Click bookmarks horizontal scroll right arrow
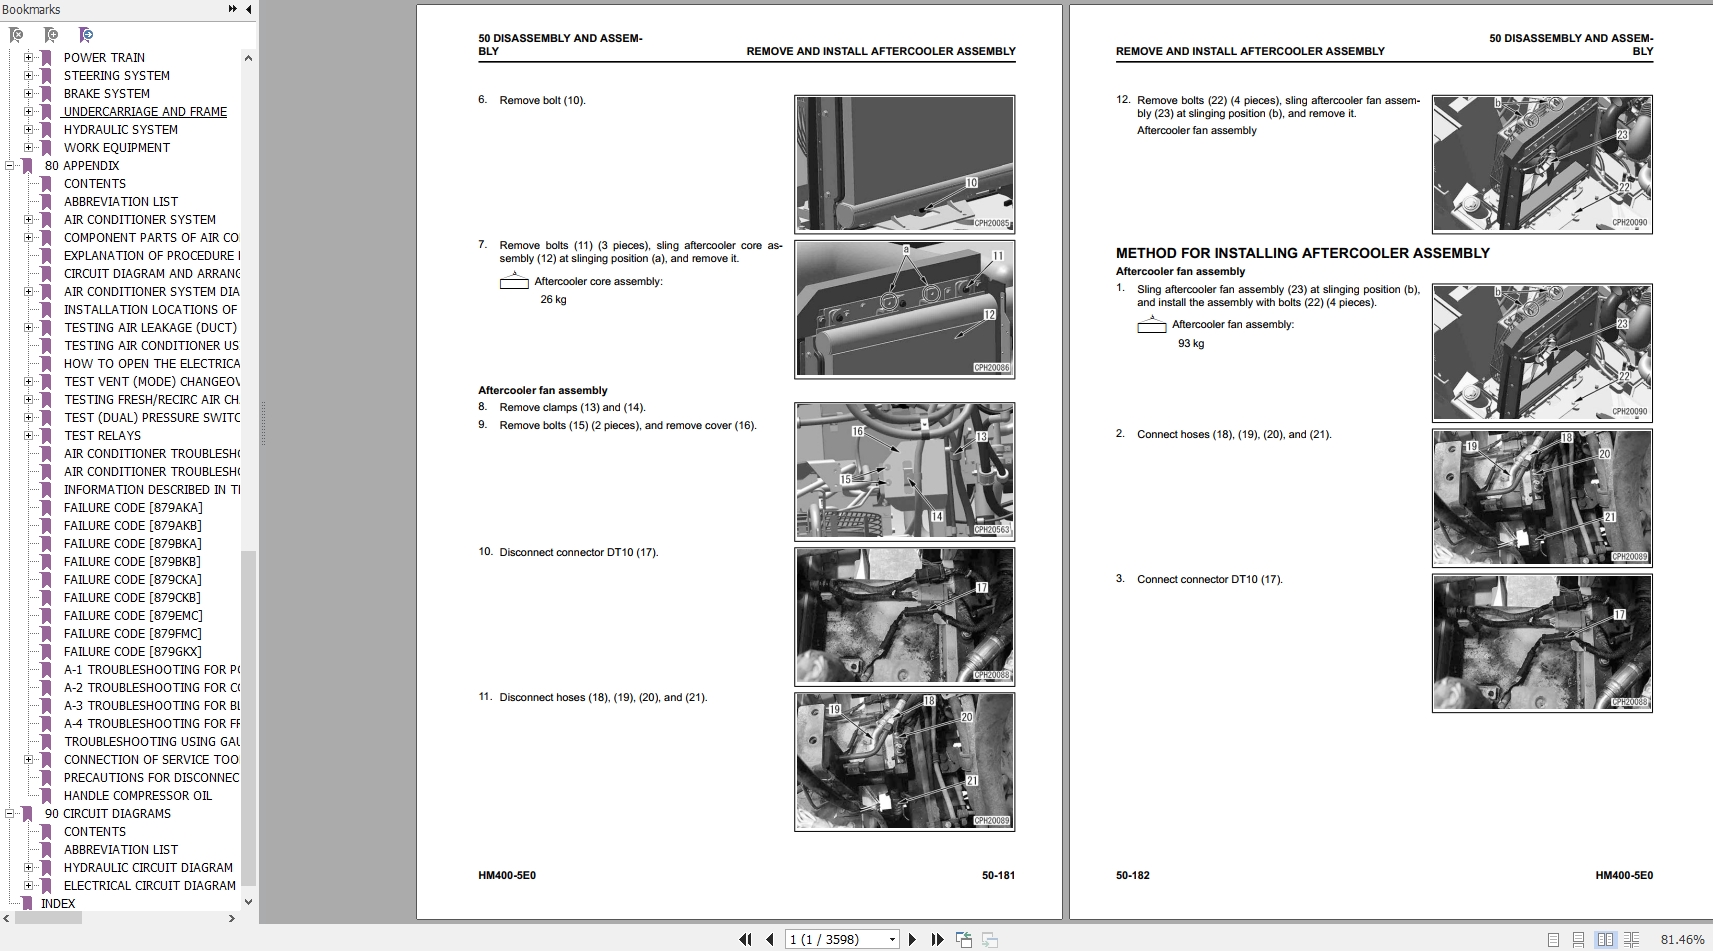 232,918
